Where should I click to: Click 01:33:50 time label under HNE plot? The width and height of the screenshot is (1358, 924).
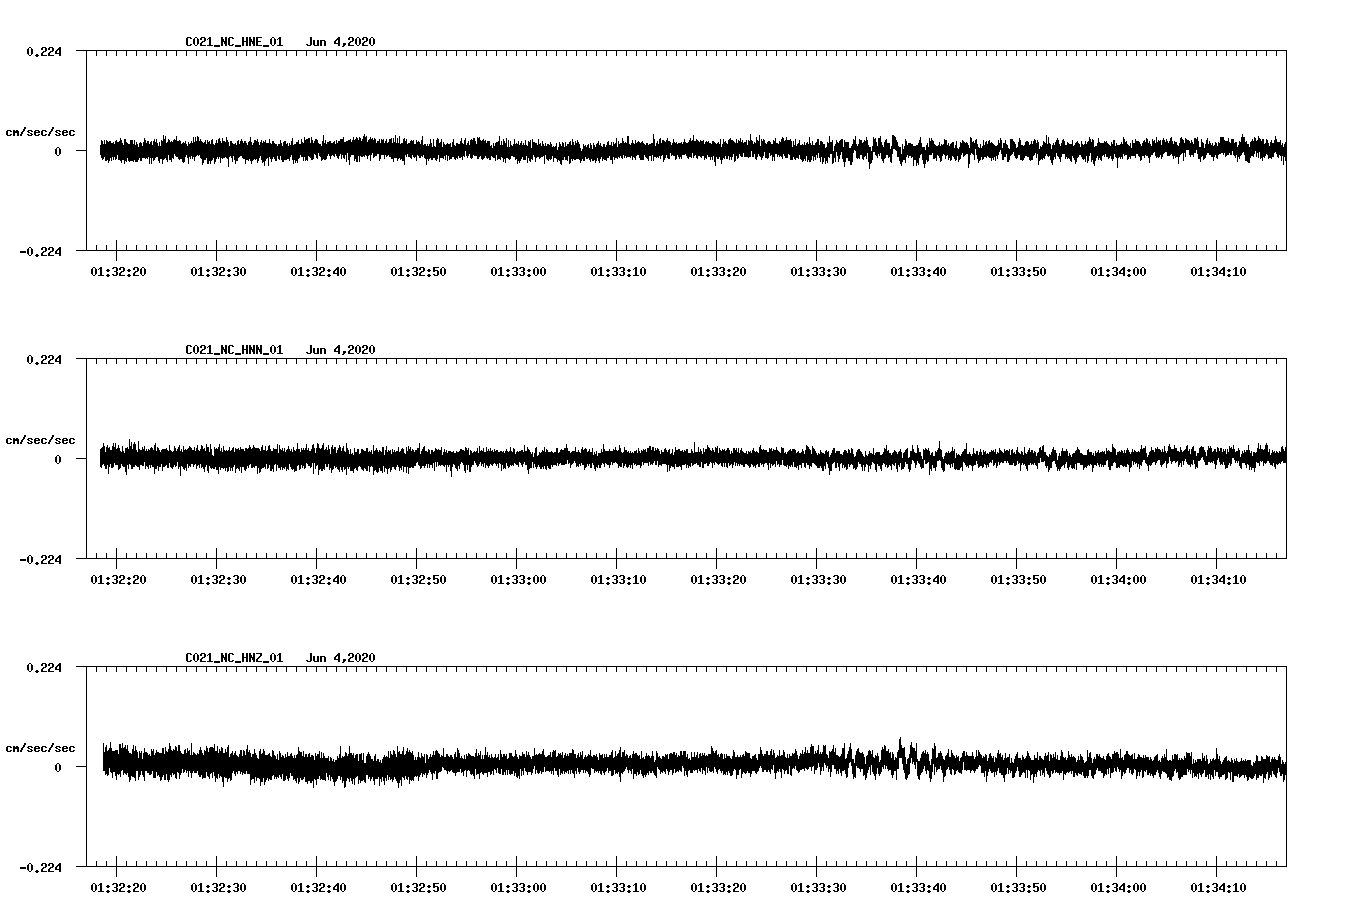[x=1018, y=272]
